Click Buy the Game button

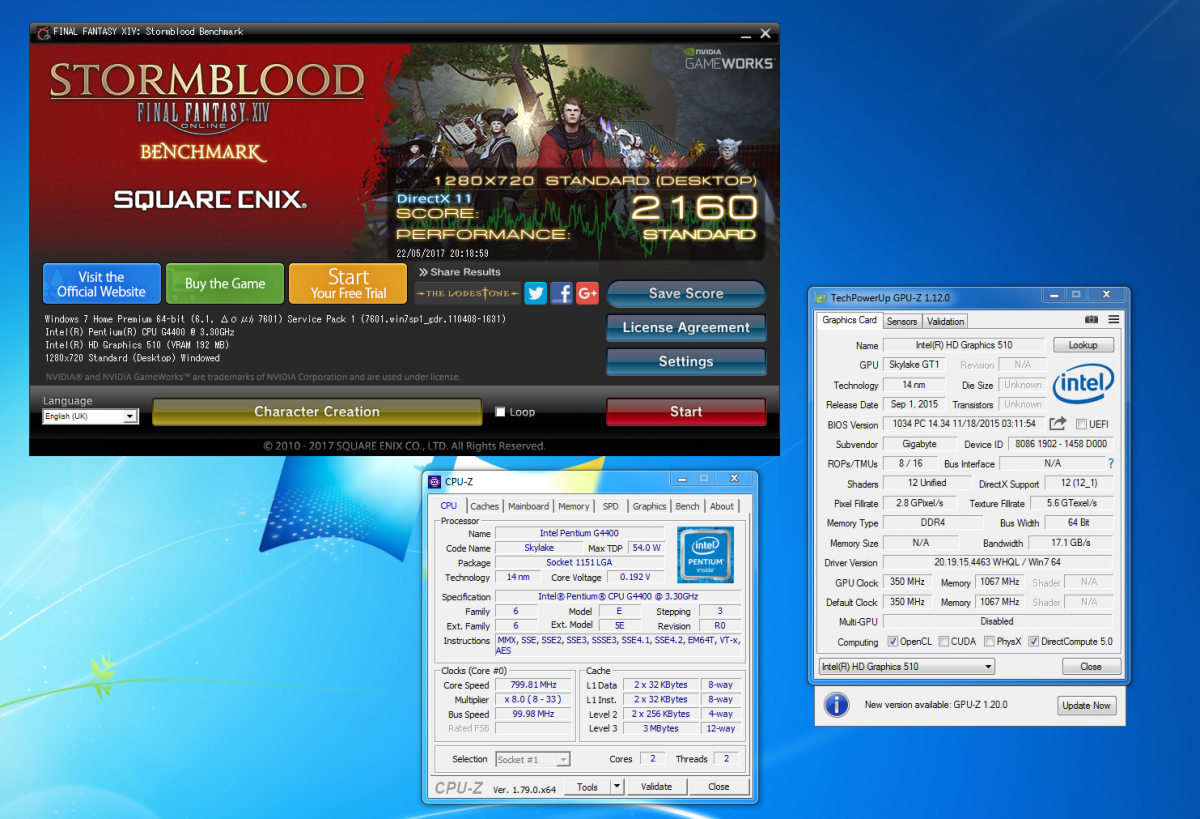225,284
